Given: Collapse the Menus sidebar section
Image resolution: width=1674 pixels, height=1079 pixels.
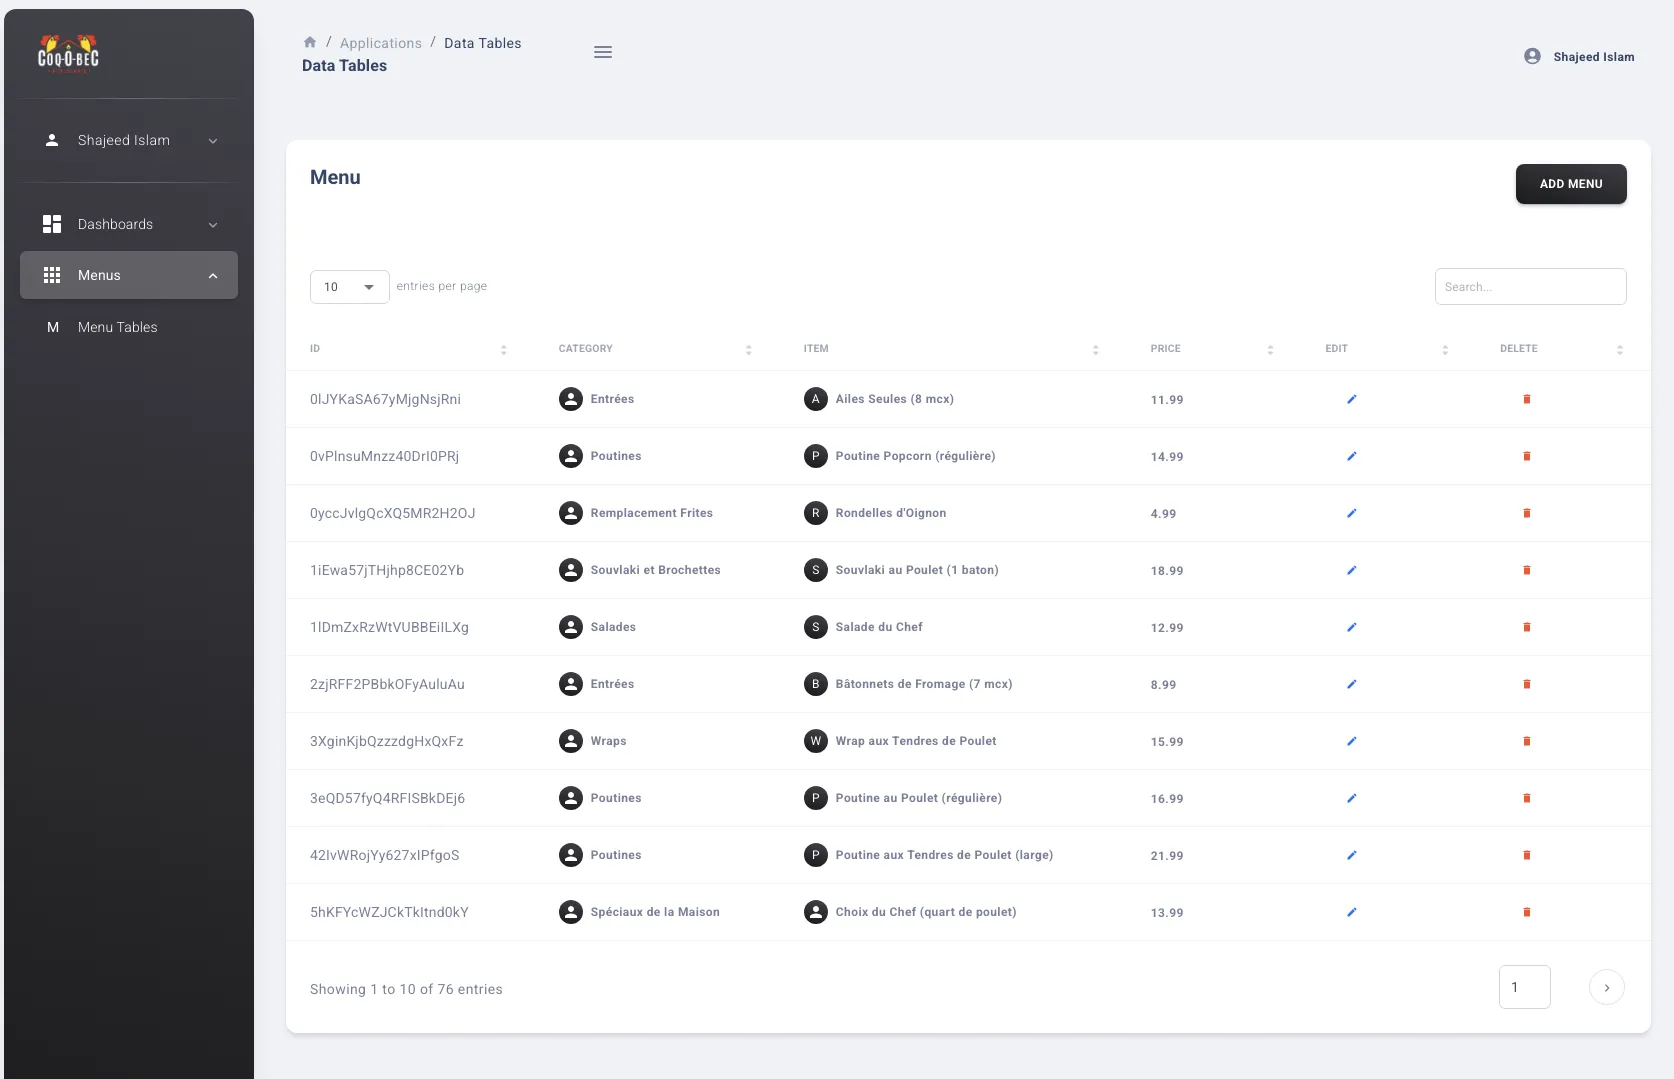Looking at the screenshot, I should [129, 275].
